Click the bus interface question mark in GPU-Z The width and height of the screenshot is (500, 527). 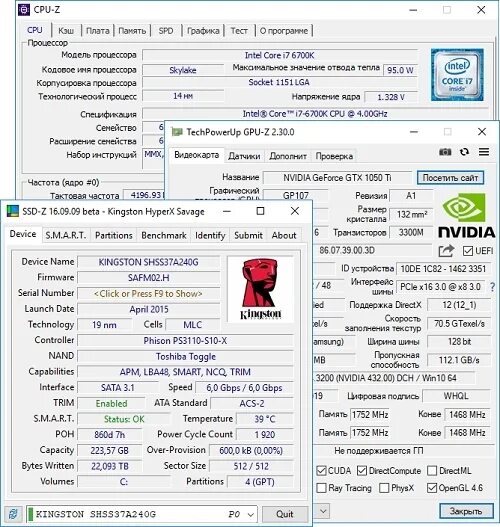[492, 287]
